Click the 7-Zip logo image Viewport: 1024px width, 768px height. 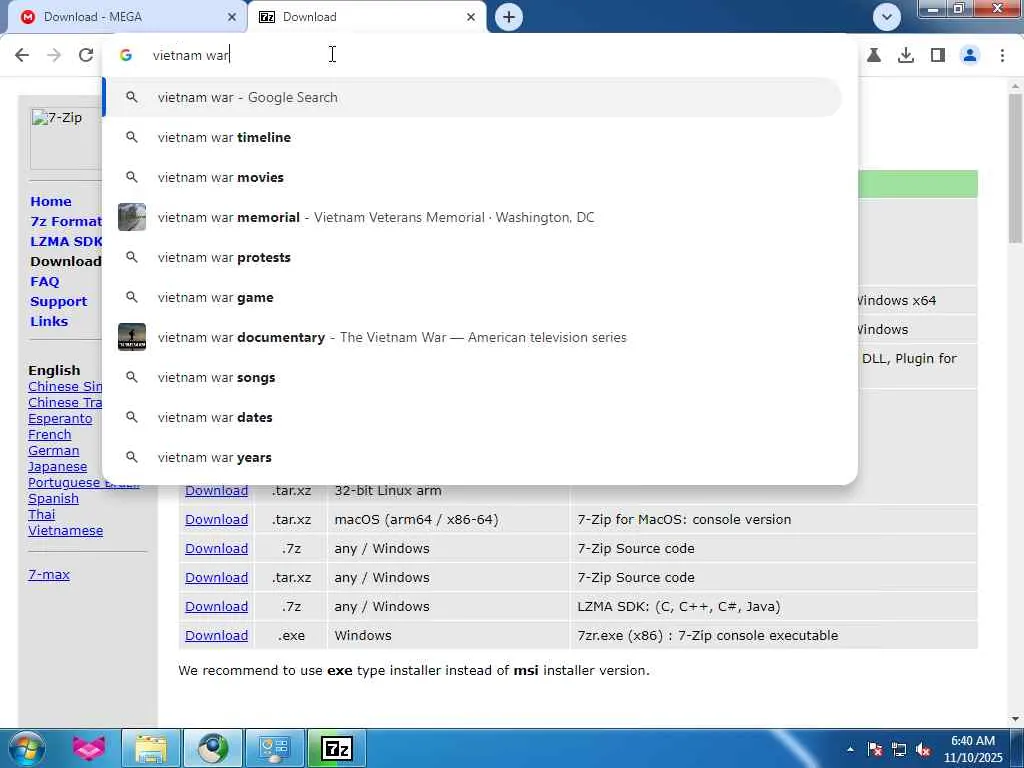[65, 139]
